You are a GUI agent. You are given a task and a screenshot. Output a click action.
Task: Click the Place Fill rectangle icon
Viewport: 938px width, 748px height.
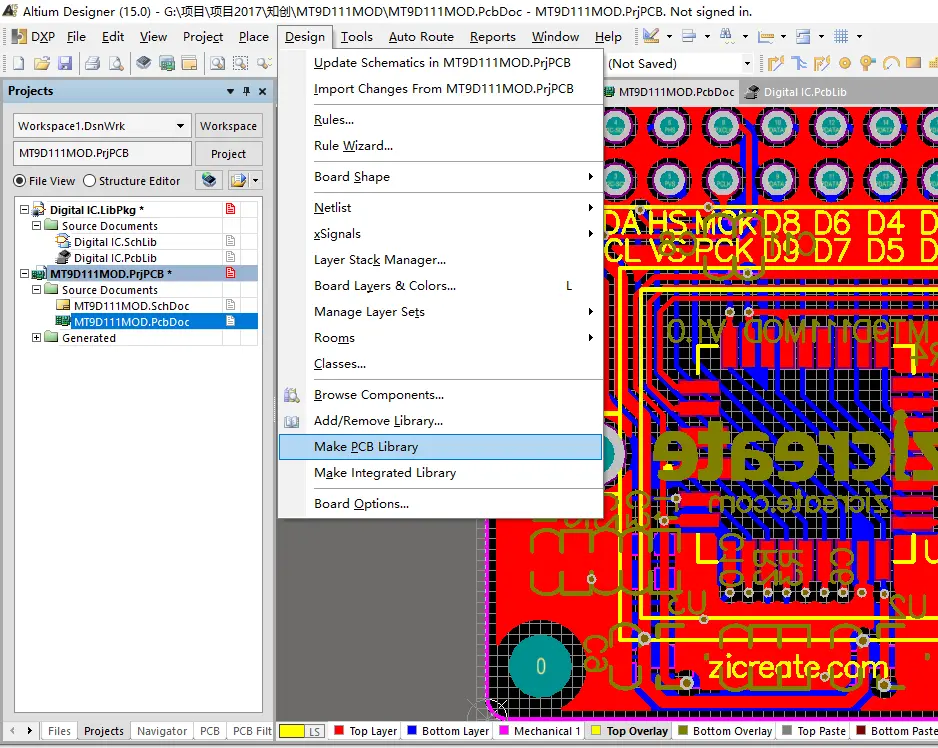click(915, 63)
